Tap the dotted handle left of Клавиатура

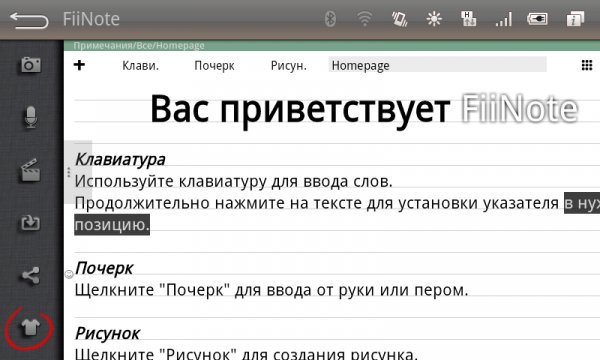click(68, 172)
